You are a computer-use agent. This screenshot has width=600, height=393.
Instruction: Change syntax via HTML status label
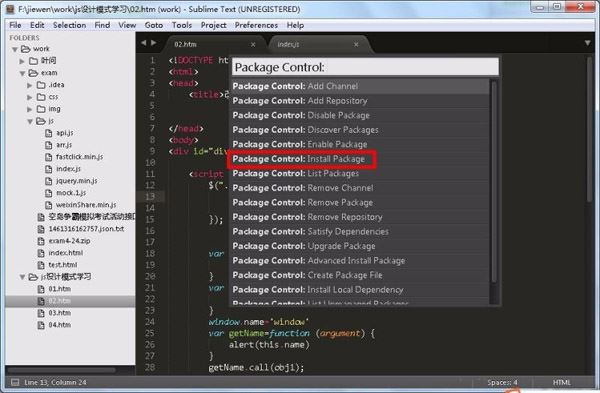562,382
